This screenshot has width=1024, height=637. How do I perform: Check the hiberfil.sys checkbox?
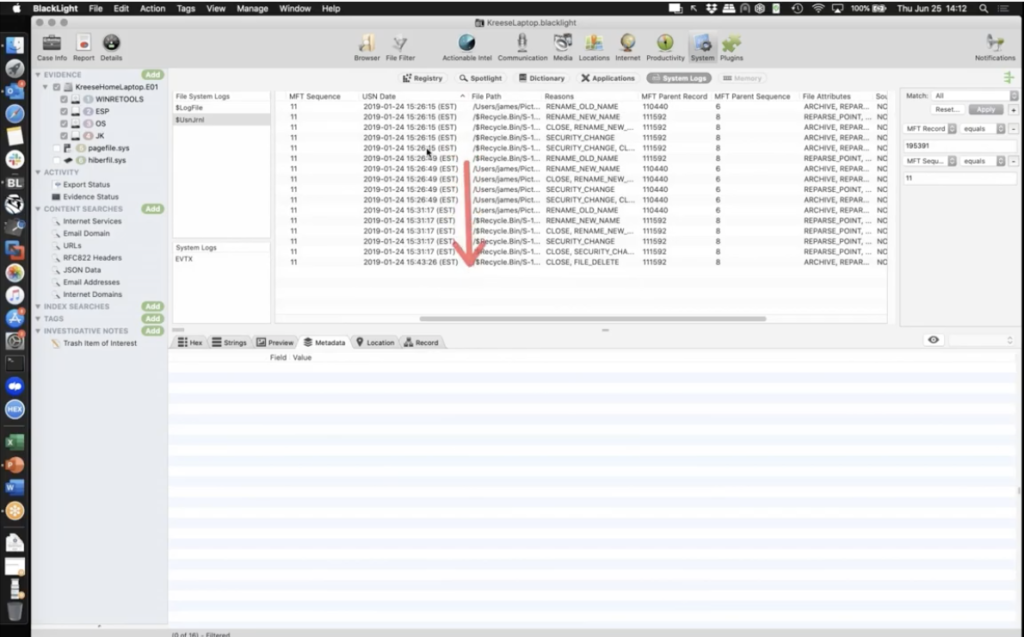[x=57, y=160]
